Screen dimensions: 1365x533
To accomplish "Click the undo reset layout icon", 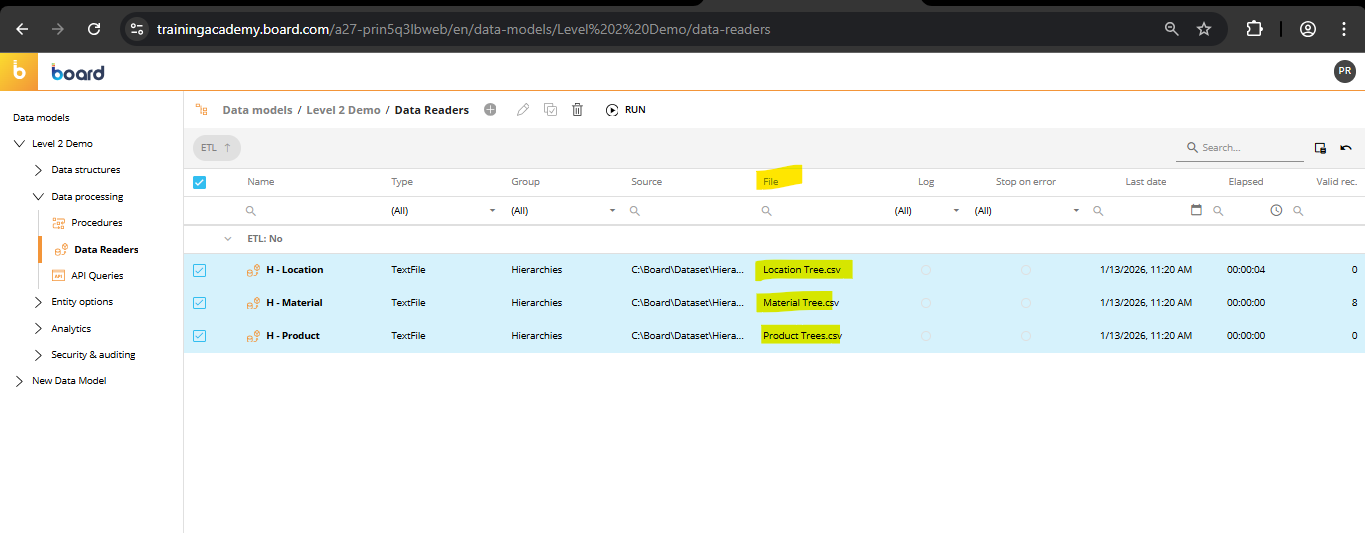I will coord(1346,148).
